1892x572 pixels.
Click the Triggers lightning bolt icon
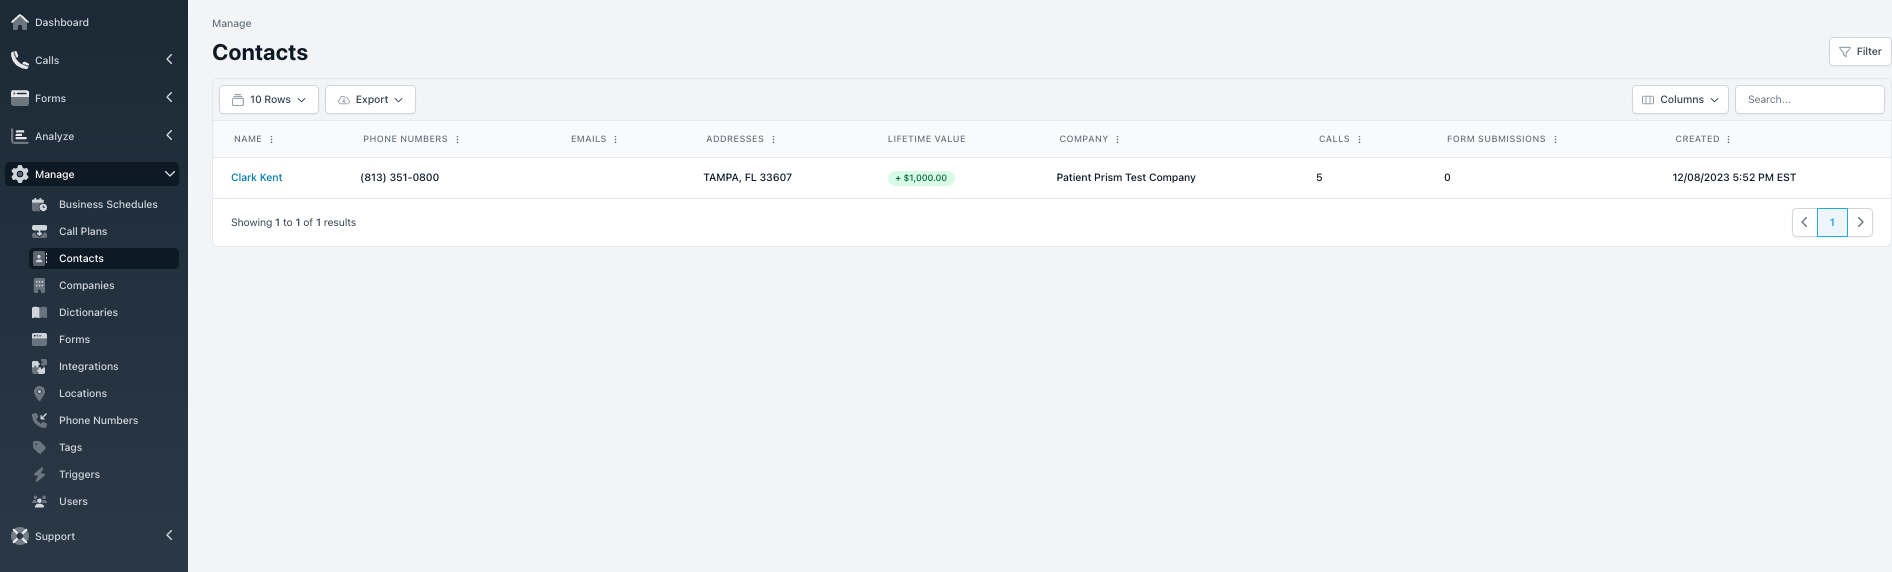pos(40,474)
